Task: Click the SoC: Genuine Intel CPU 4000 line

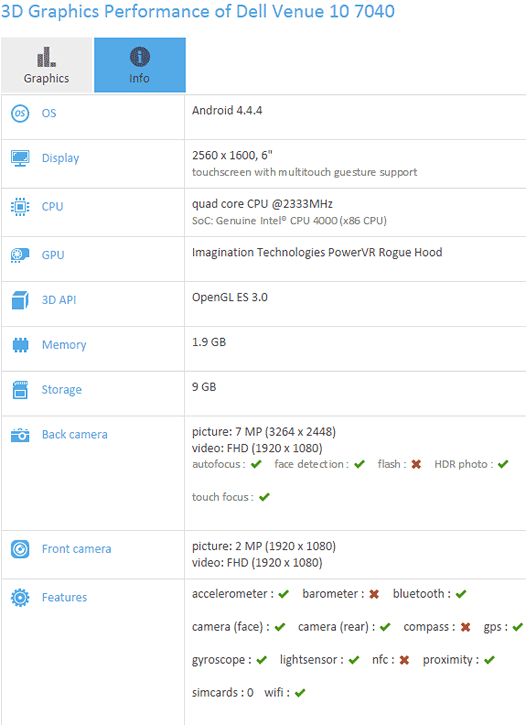Action: (289, 221)
